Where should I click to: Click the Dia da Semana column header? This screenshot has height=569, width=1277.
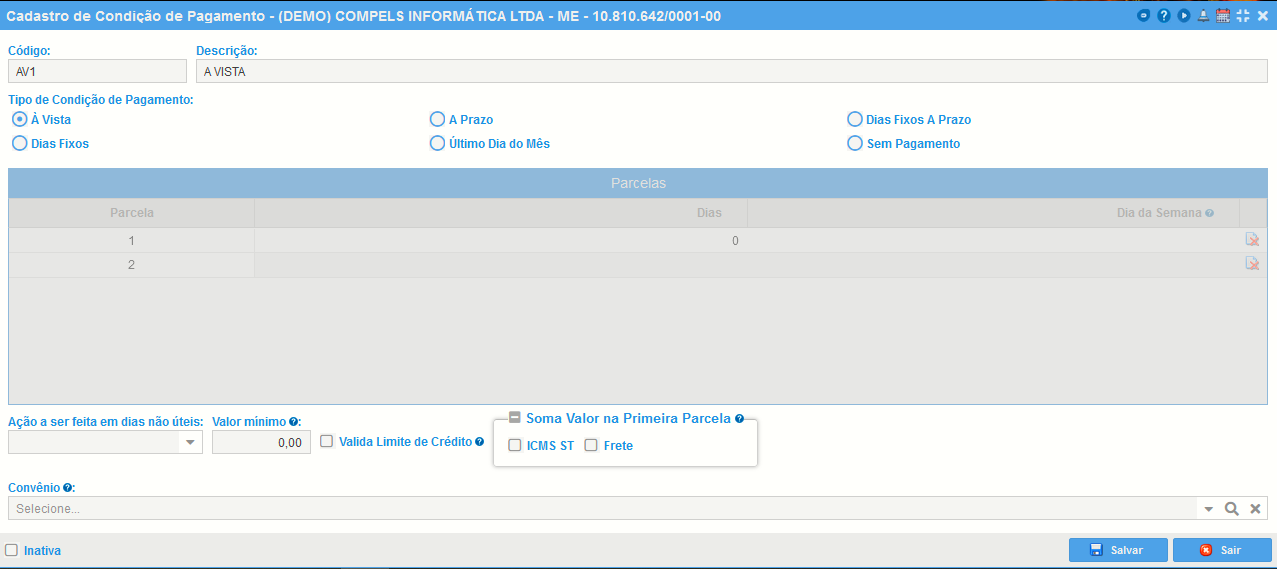pyautogui.click(x=993, y=213)
